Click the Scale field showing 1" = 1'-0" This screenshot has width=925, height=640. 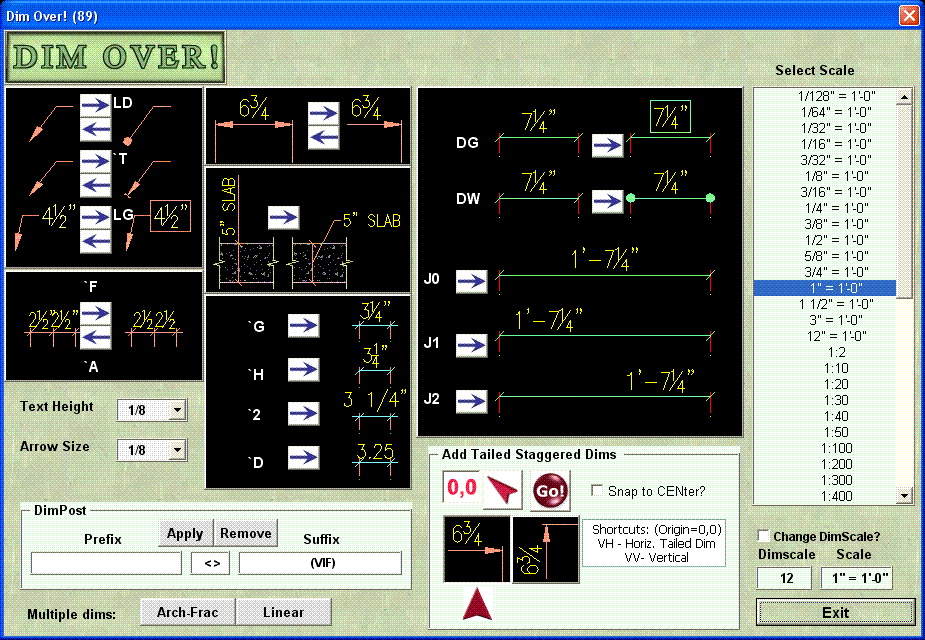(857, 578)
